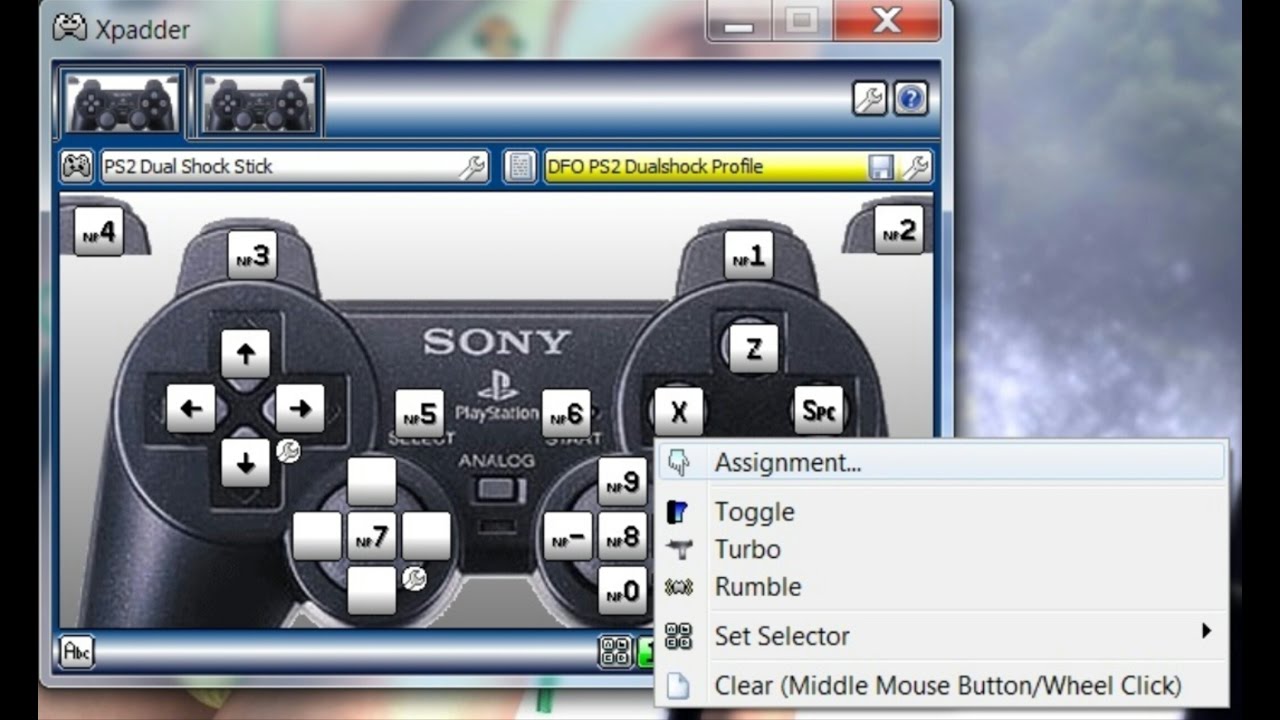Open Xpadder settings wrench icon

869,99
